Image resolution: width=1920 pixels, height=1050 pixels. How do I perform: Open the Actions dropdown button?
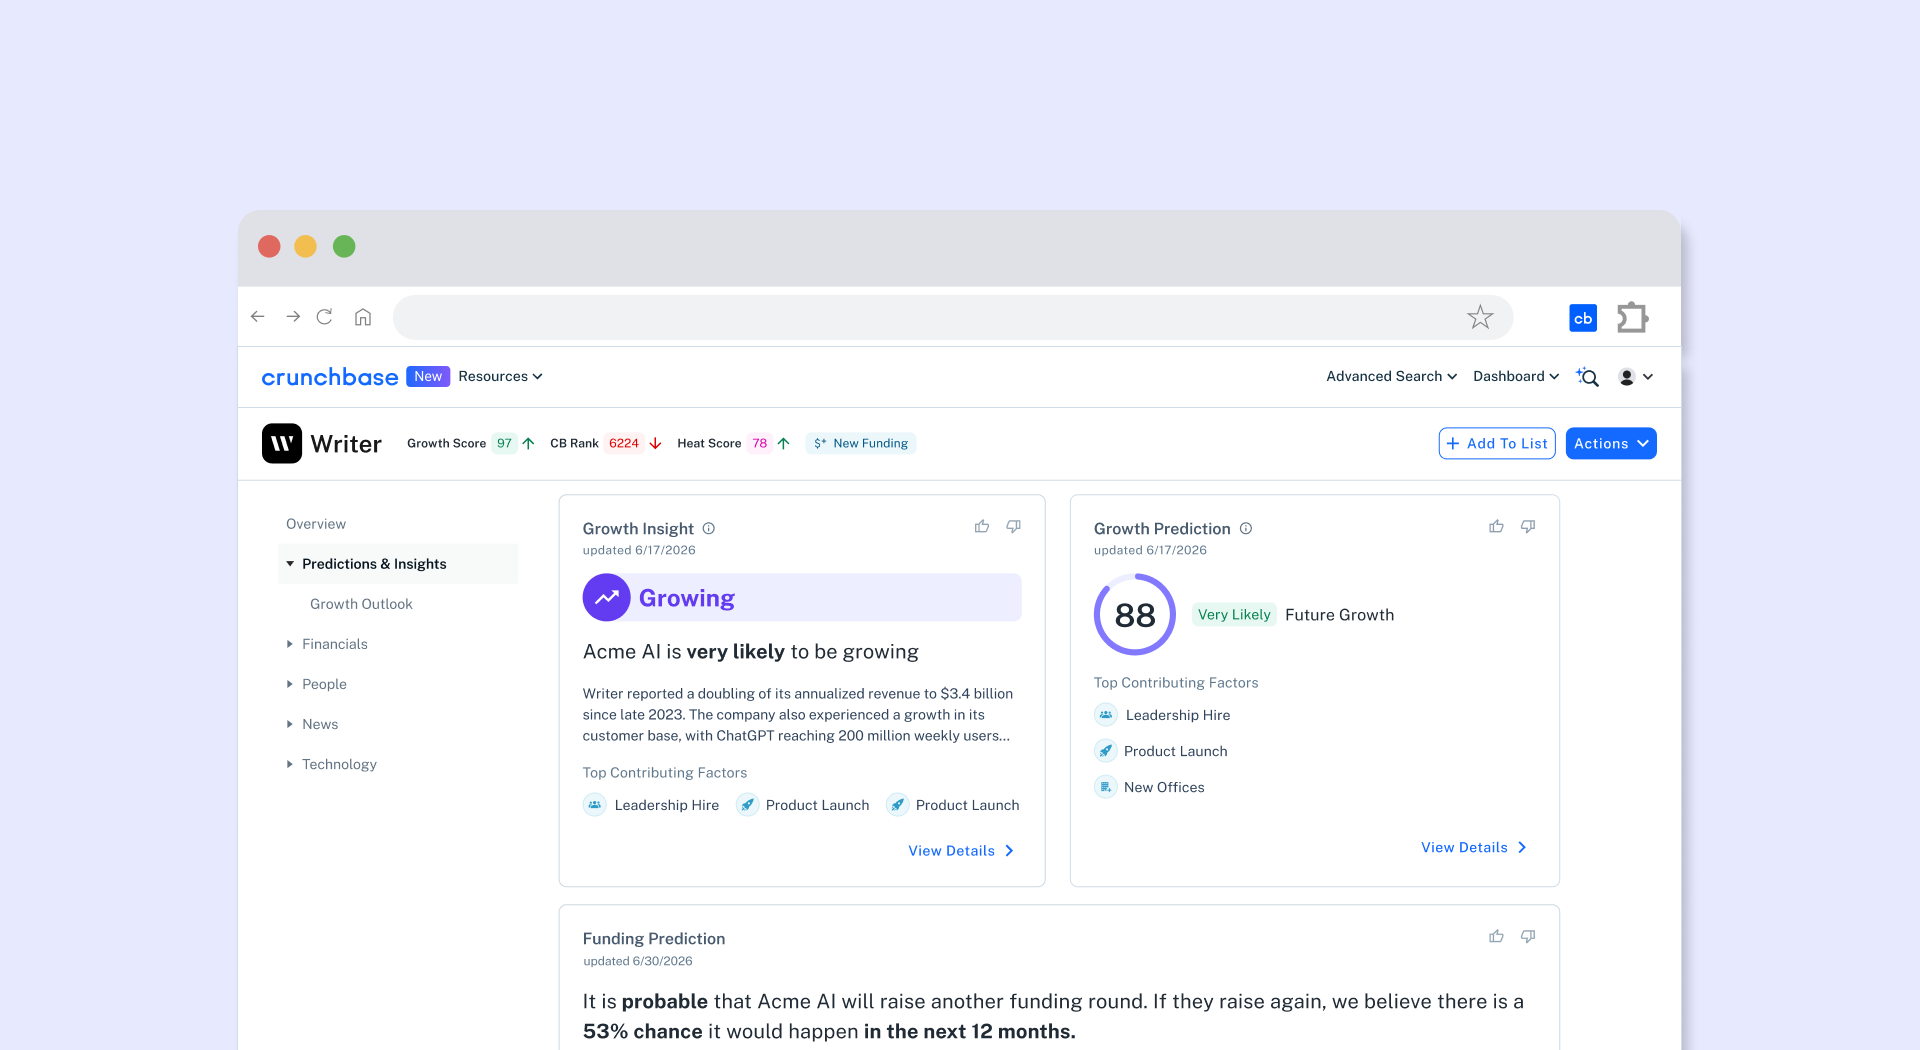pos(1611,443)
